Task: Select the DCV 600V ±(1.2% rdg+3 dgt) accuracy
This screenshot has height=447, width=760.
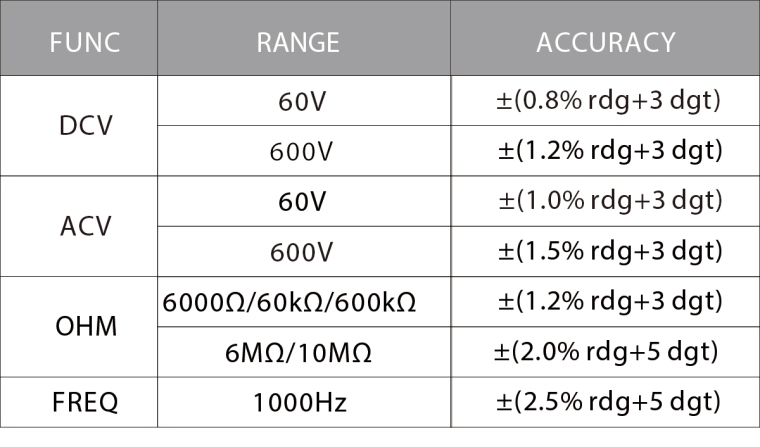Action: coord(610,152)
